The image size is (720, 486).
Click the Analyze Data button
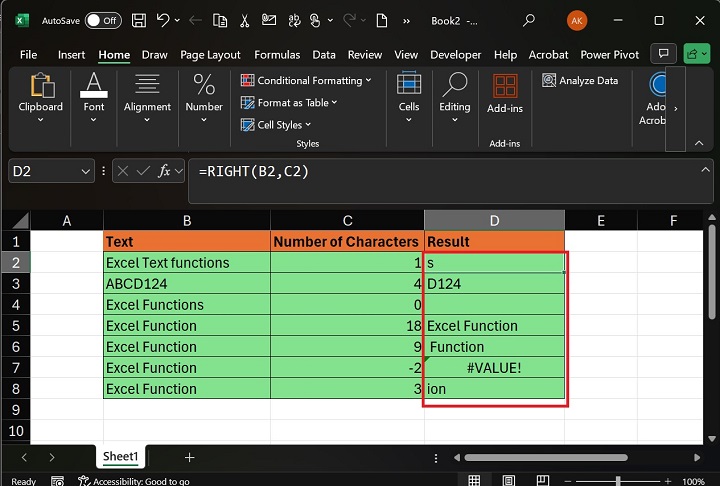[x=581, y=81]
